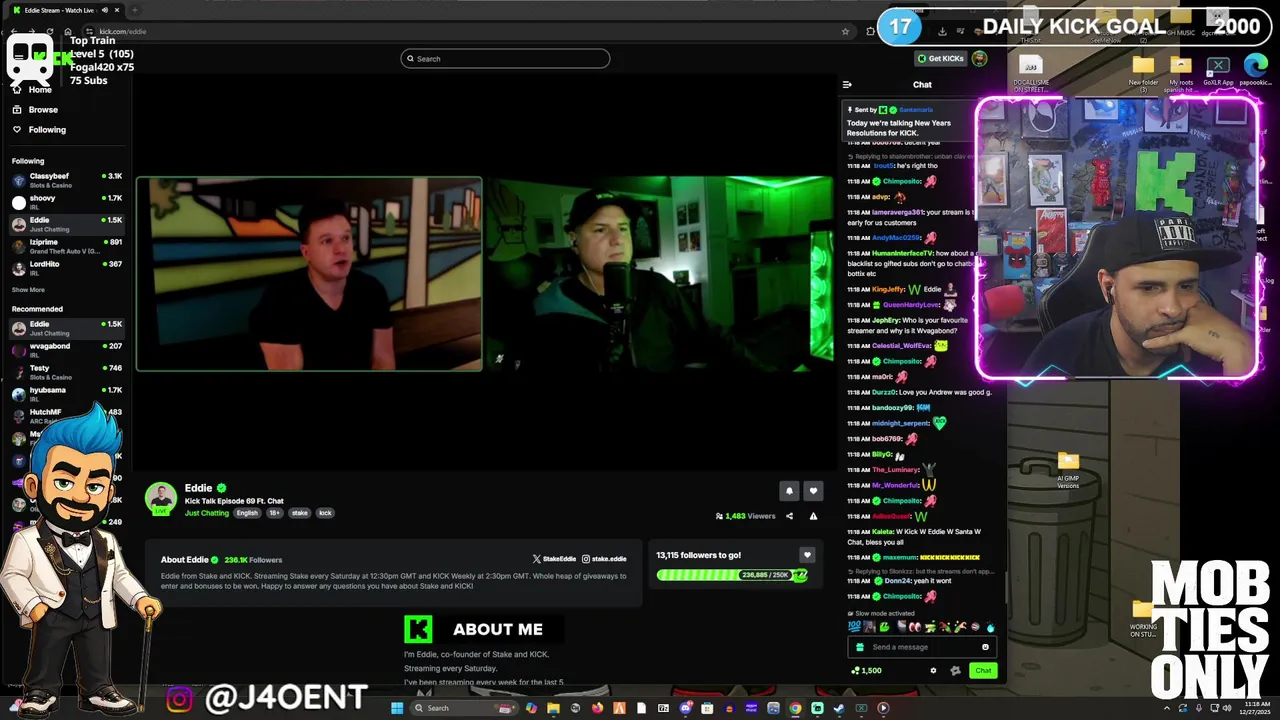Open Steam from the taskbar

(839, 708)
